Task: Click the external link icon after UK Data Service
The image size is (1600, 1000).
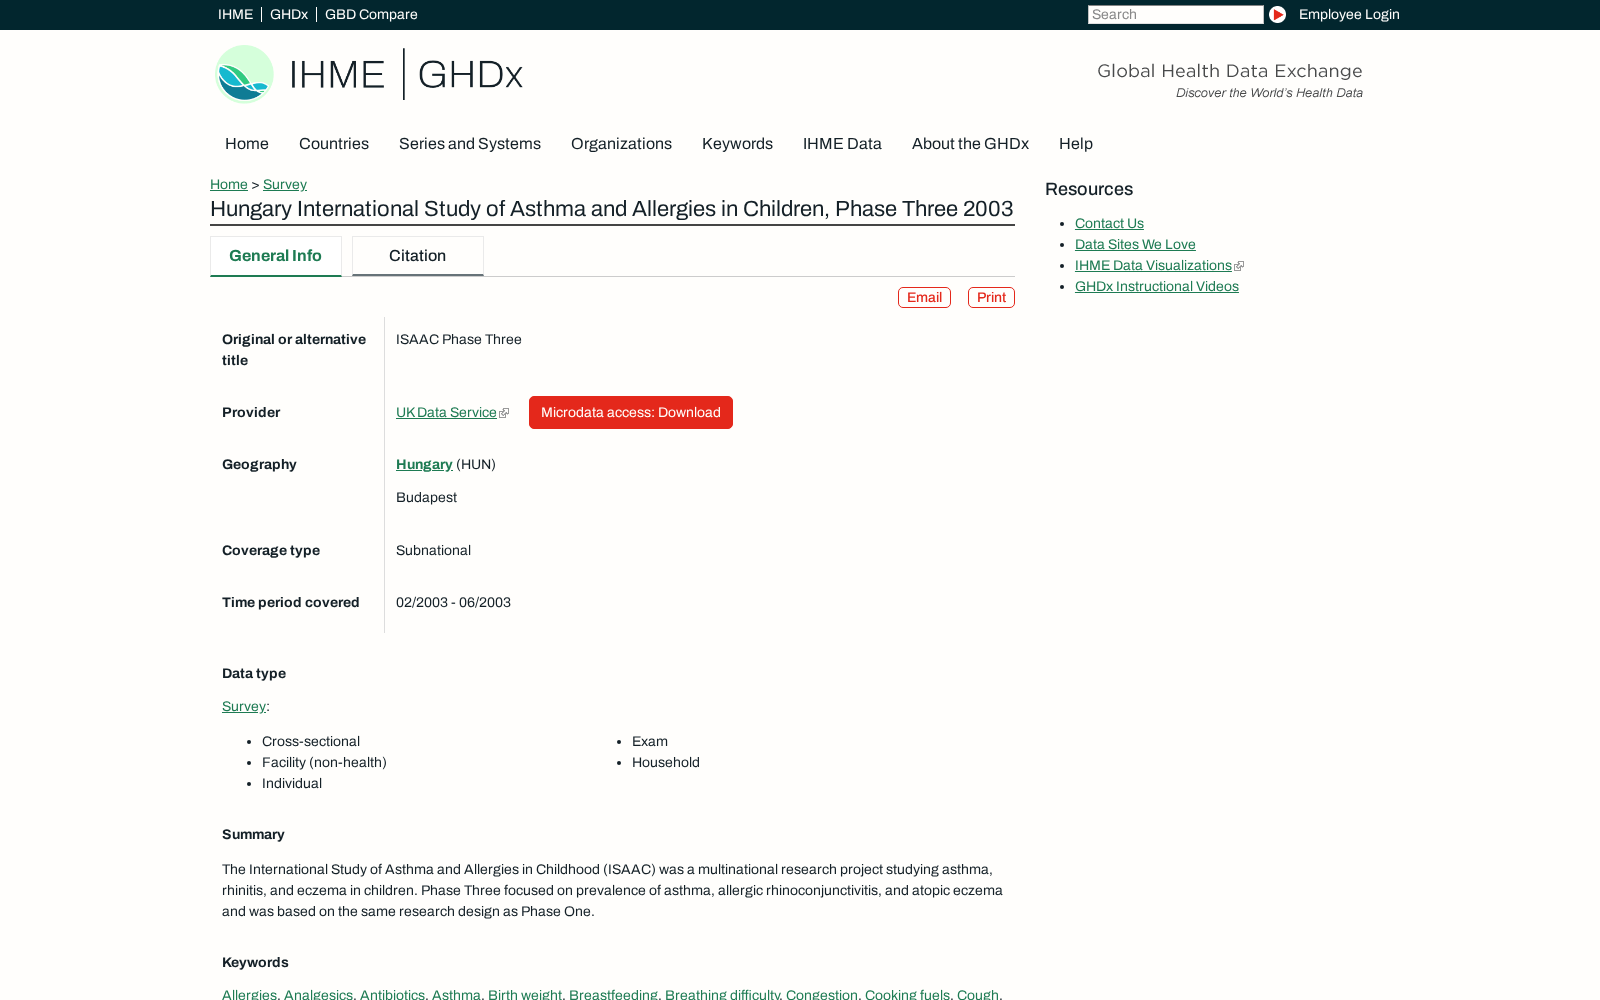Action: click(504, 413)
